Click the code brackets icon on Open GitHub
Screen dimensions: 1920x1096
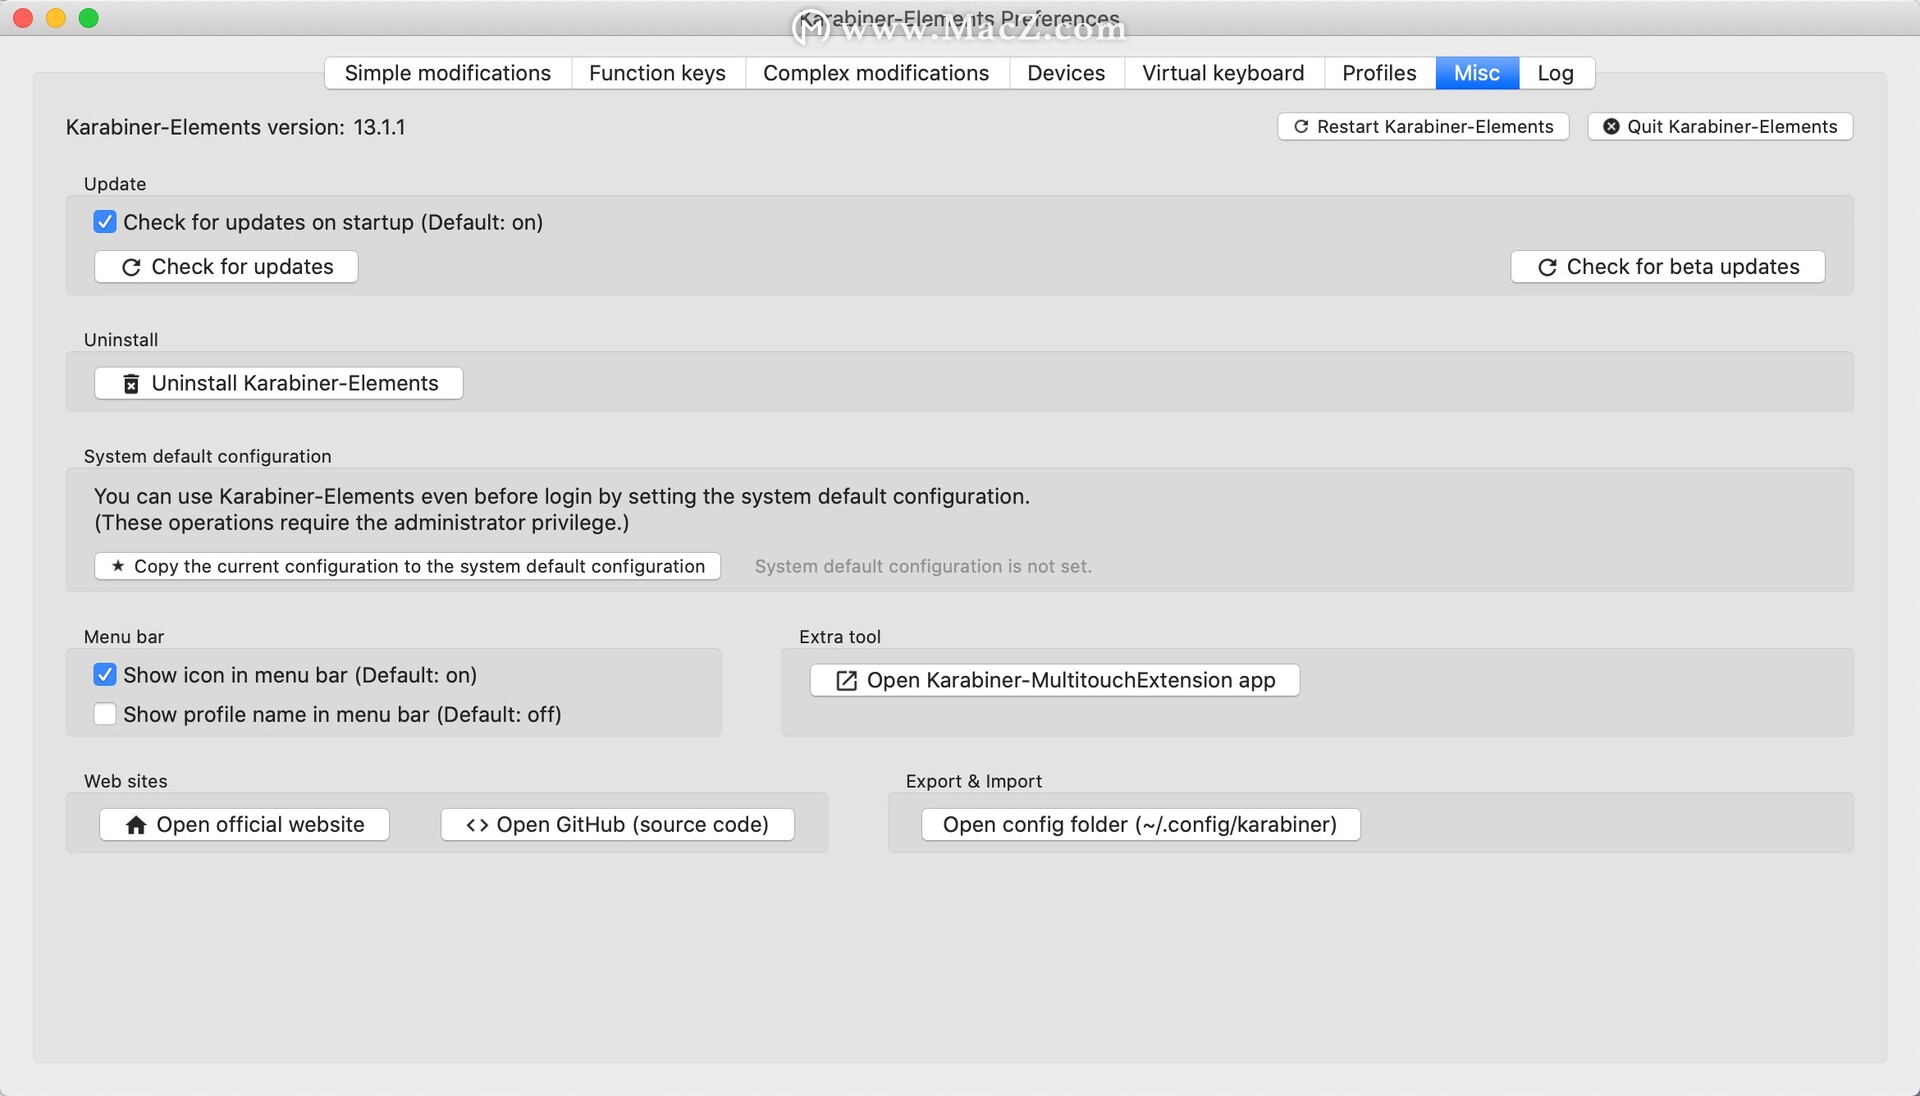point(477,825)
